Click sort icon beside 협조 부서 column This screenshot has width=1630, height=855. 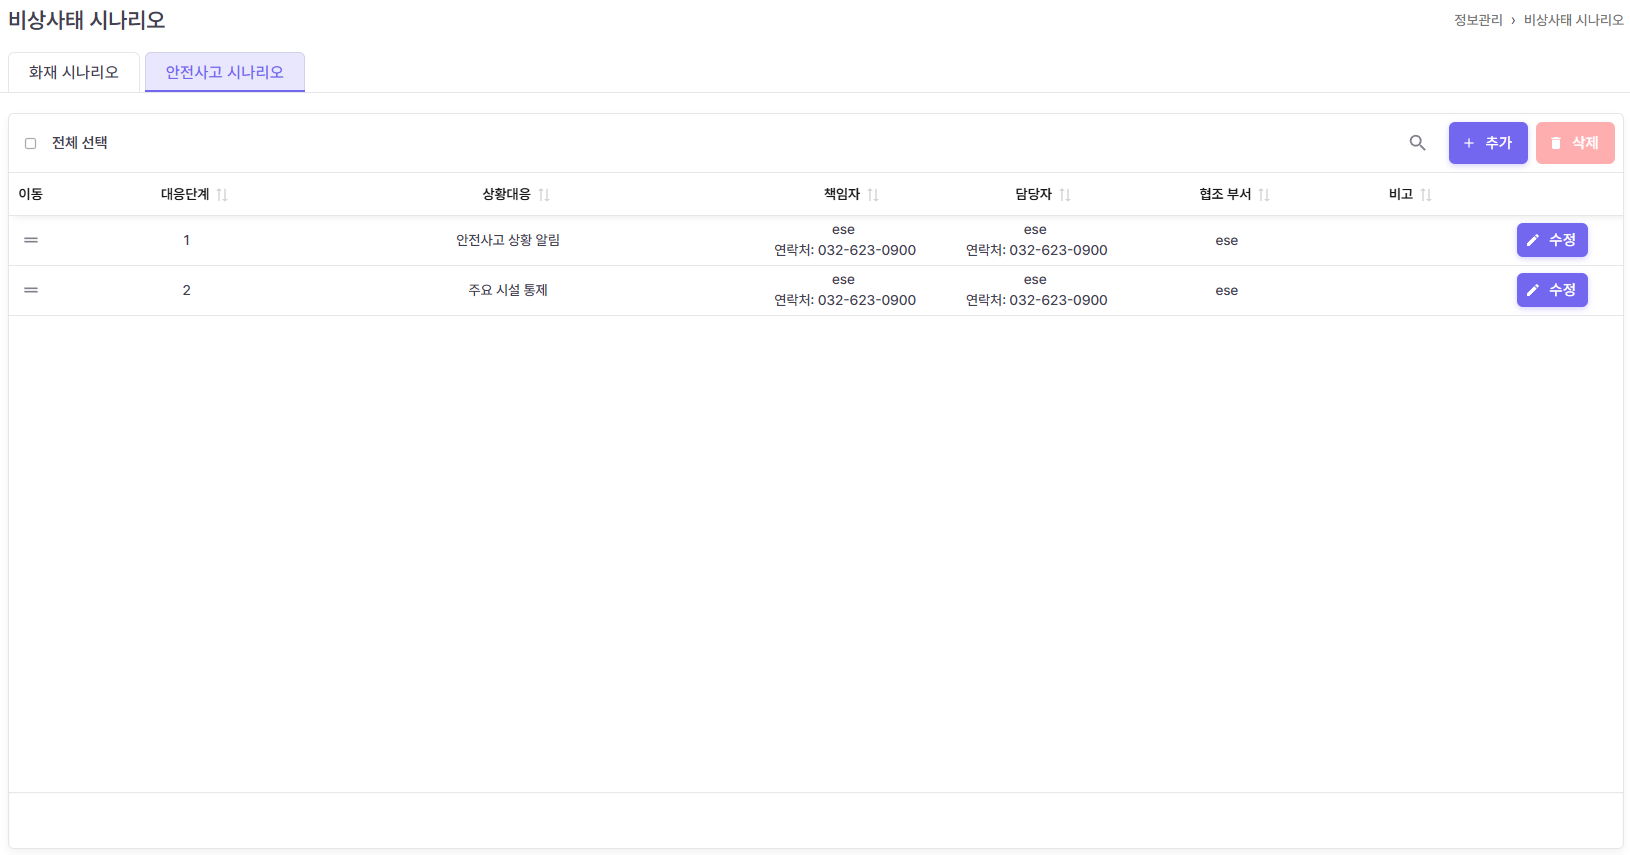pos(1264,195)
